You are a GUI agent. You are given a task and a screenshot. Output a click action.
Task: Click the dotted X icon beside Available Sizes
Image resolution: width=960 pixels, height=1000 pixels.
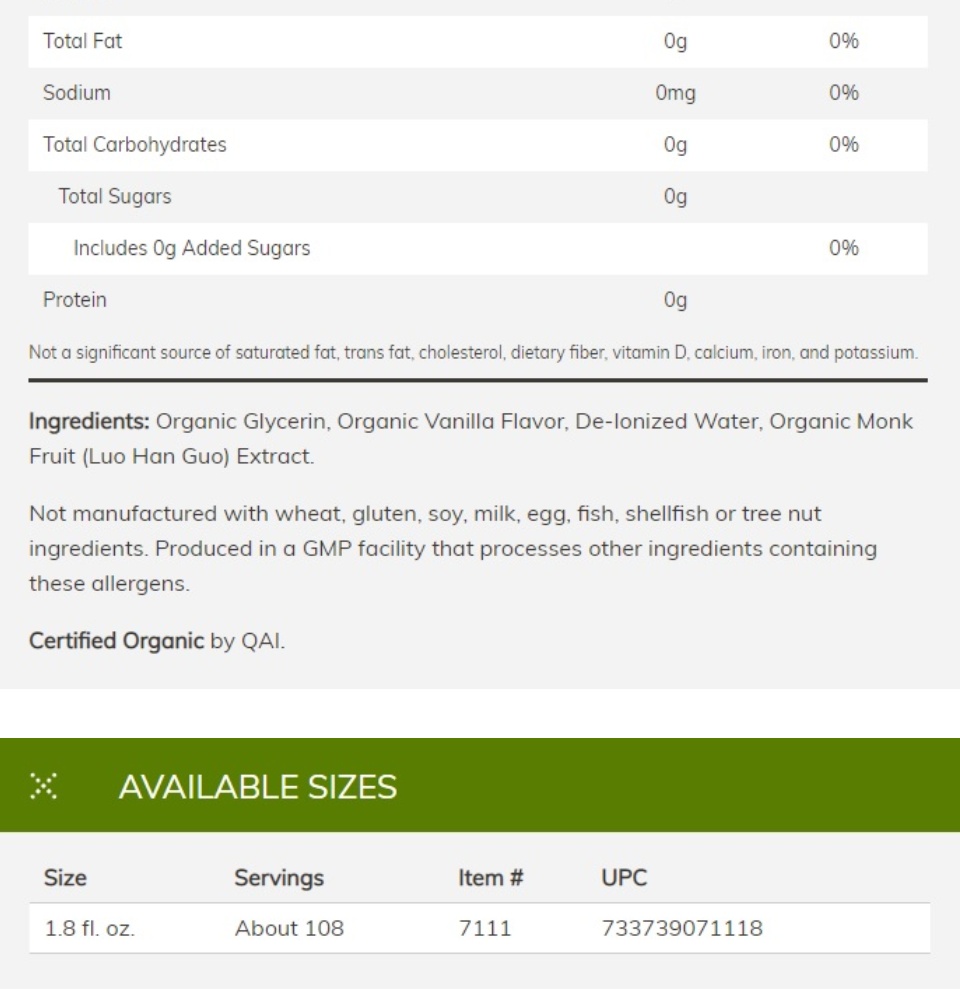coord(43,786)
